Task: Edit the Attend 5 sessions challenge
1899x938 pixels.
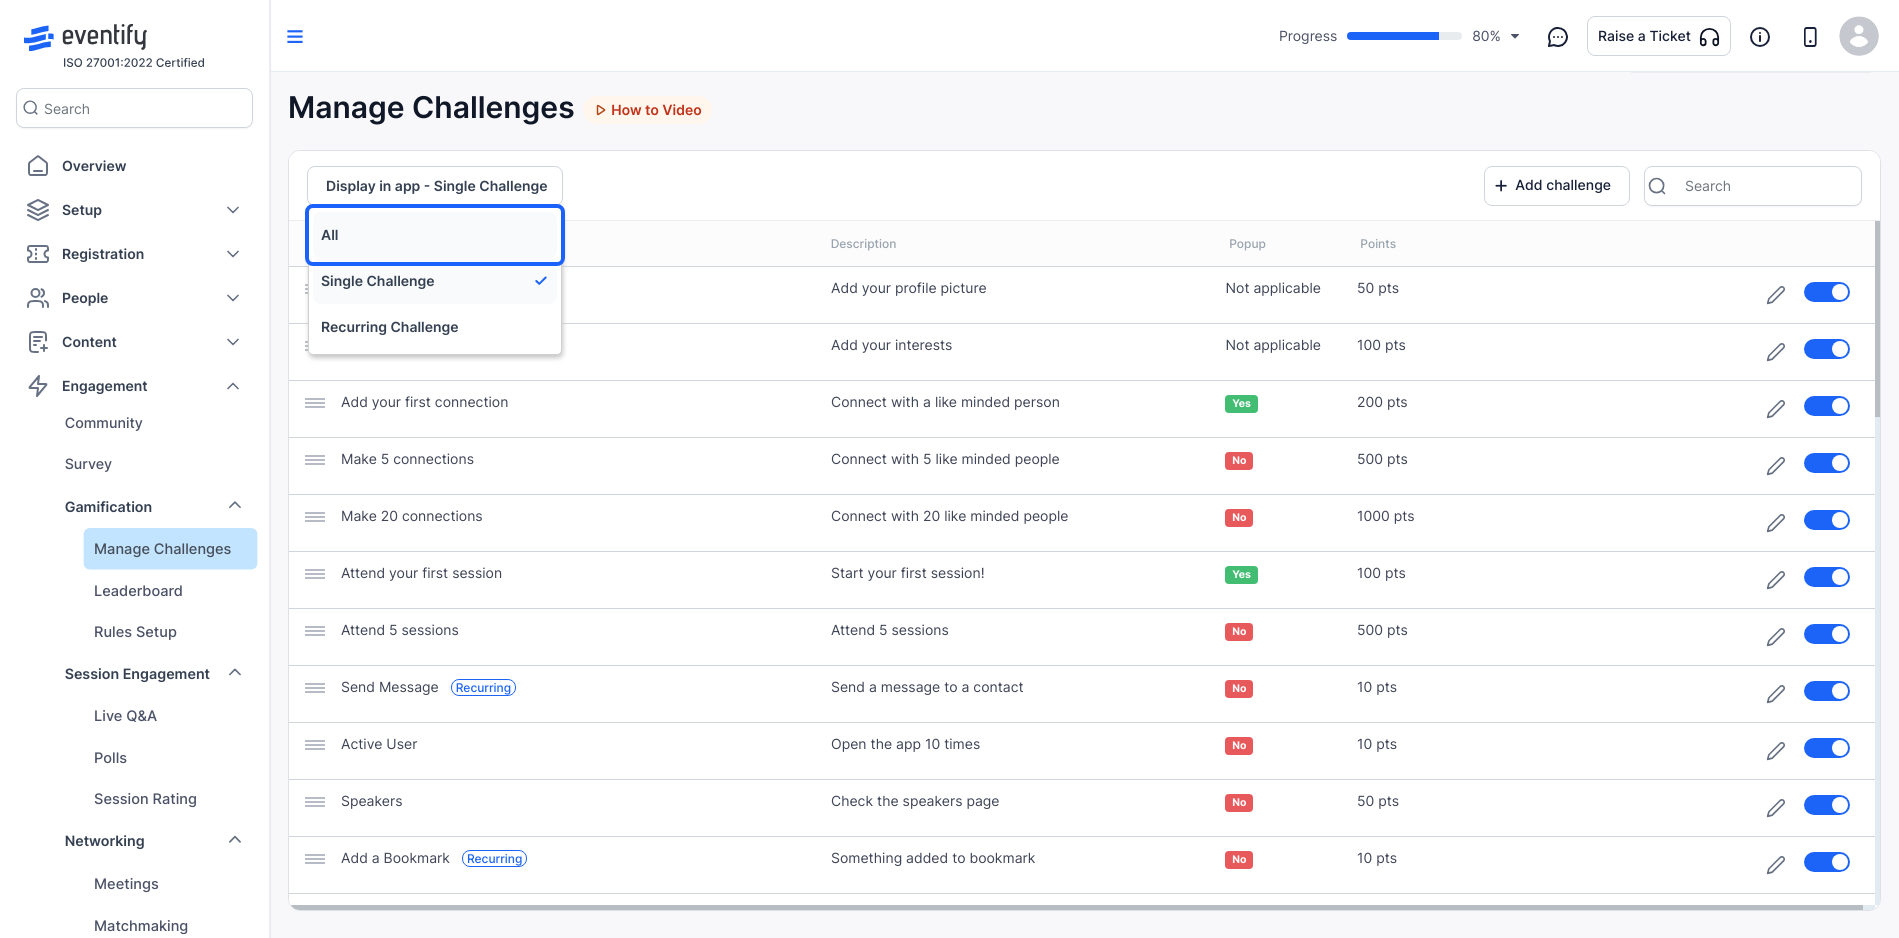Action: [1776, 636]
